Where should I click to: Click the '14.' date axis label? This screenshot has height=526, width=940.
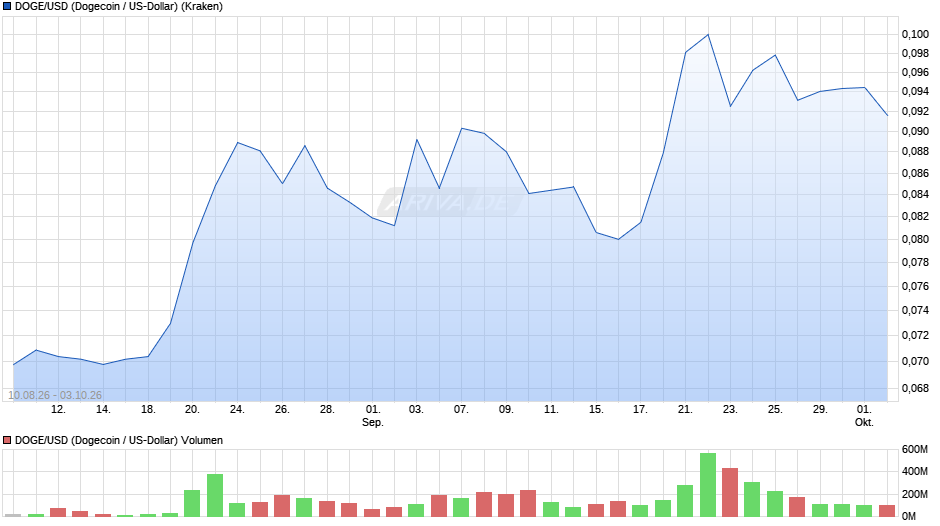click(x=103, y=409)
